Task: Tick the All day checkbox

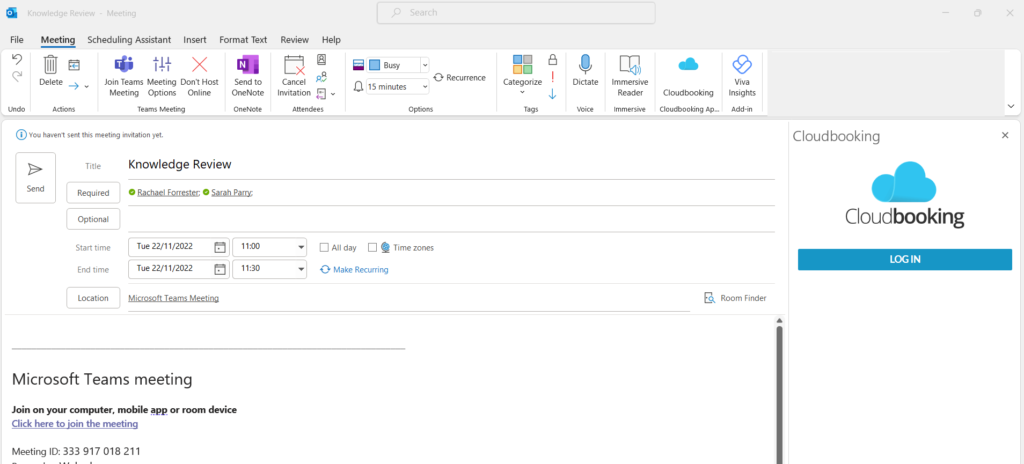Action: click(x=323, y=248)
